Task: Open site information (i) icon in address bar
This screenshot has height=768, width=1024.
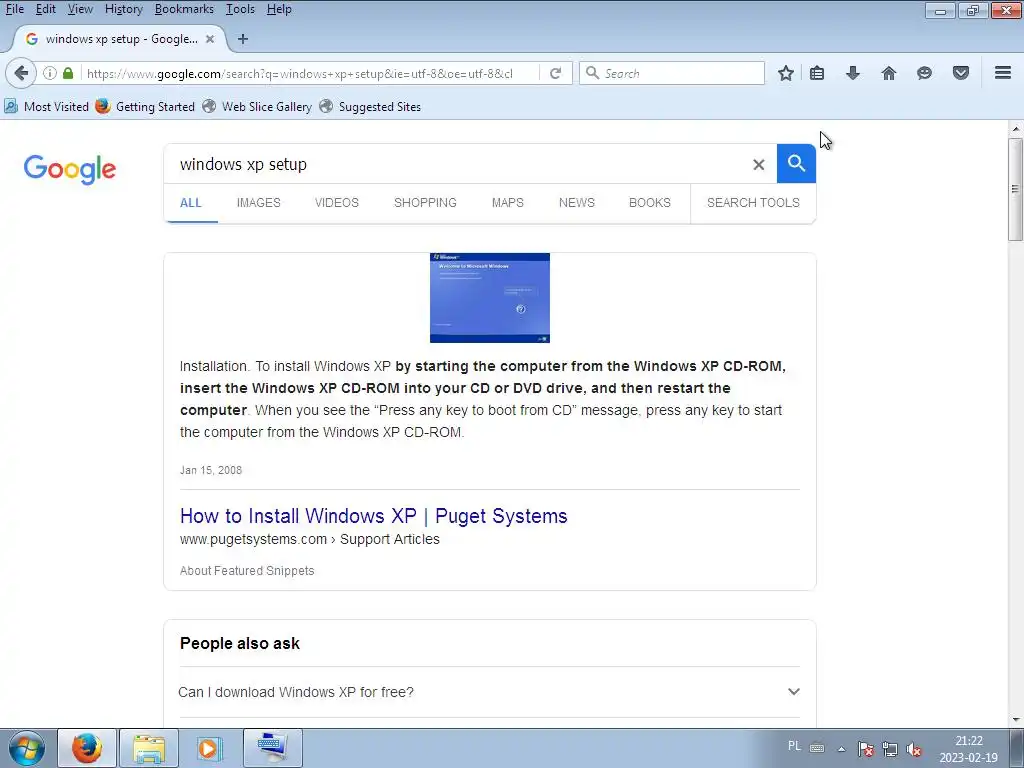Action: click(x=50, y=73)
